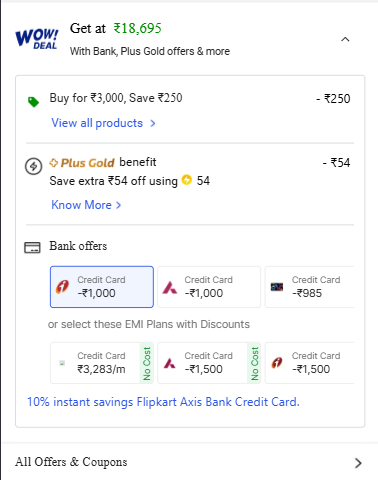
Task: Select Axis Credit Card -₹1,000 offer
Action: 209,287
